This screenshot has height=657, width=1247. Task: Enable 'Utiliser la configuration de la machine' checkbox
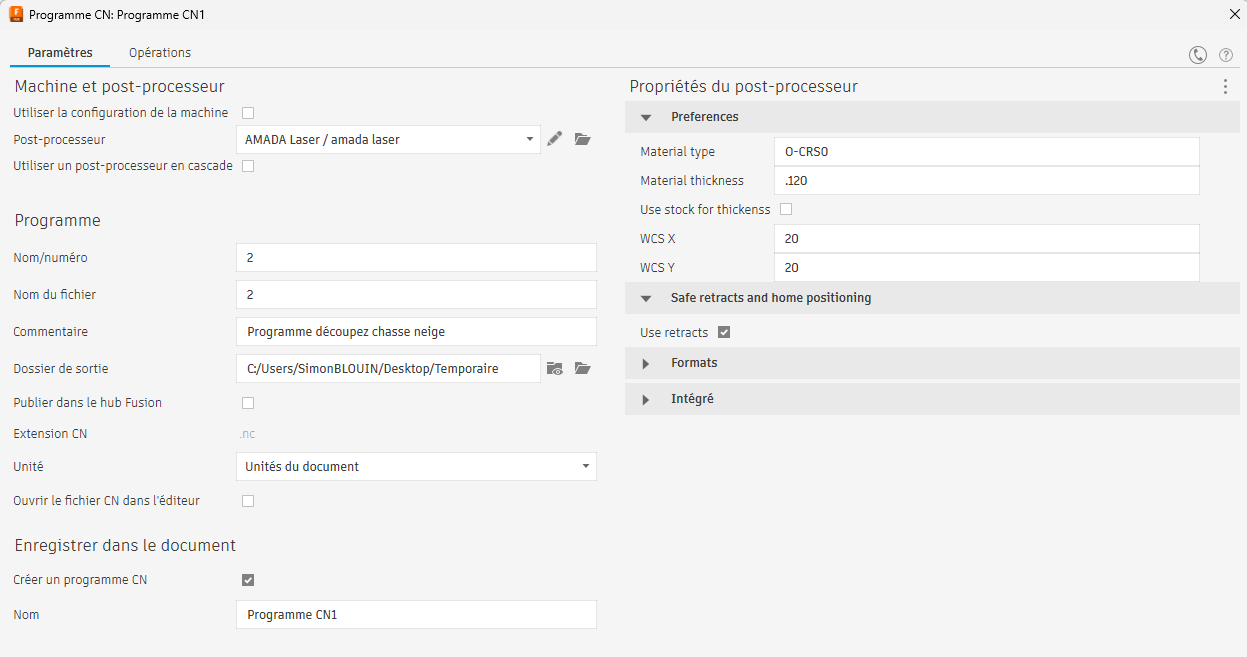(x=248, y=113)
